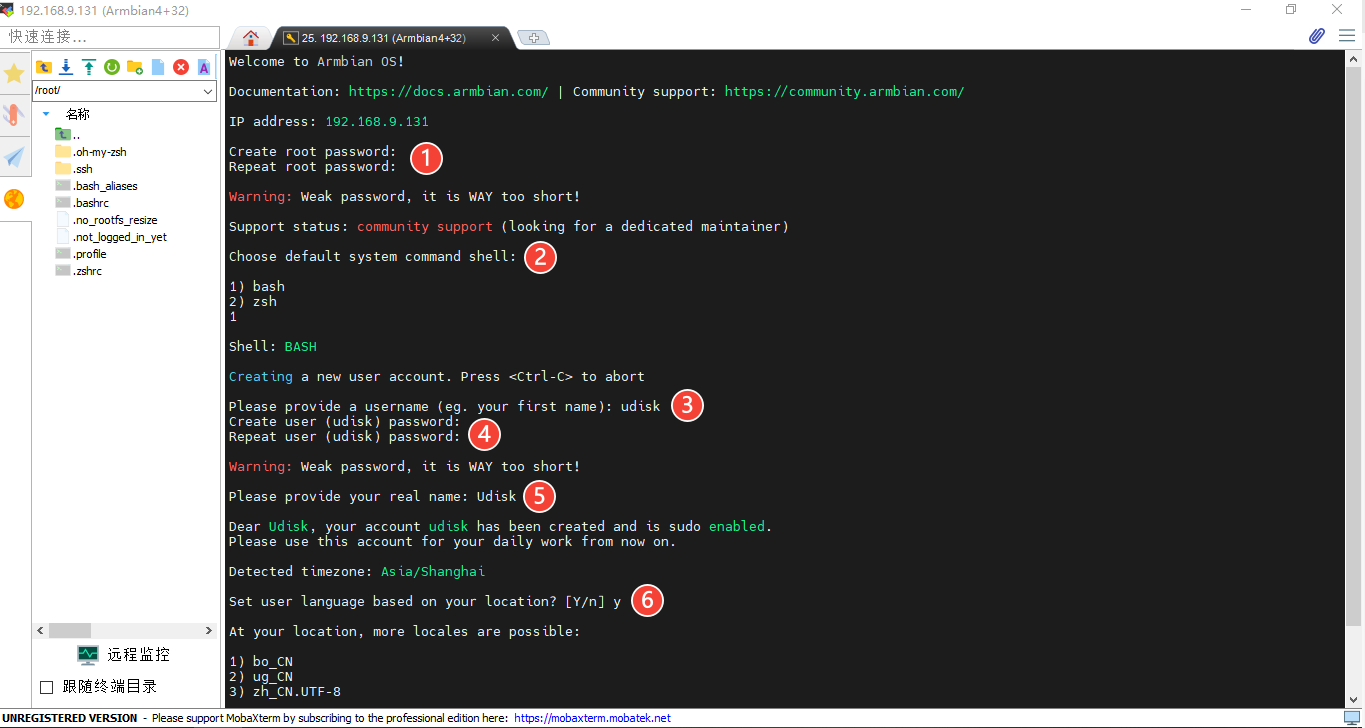Select the paper plane sidebar icon
This screenshot has height=728, width=1365.
(14, 157)
